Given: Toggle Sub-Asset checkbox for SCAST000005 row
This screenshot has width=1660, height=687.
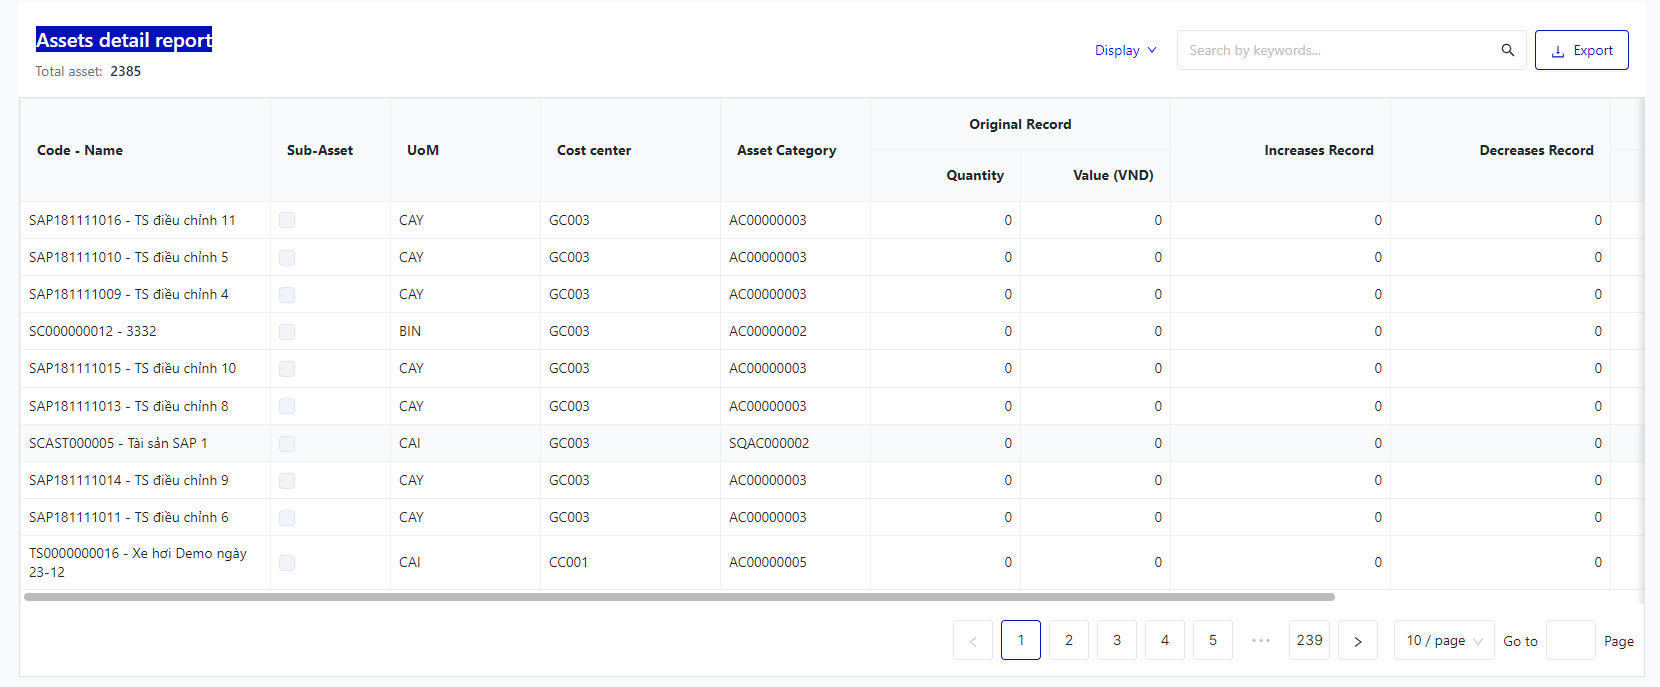Looking at the screenshot, I should [x=287, y=443].
